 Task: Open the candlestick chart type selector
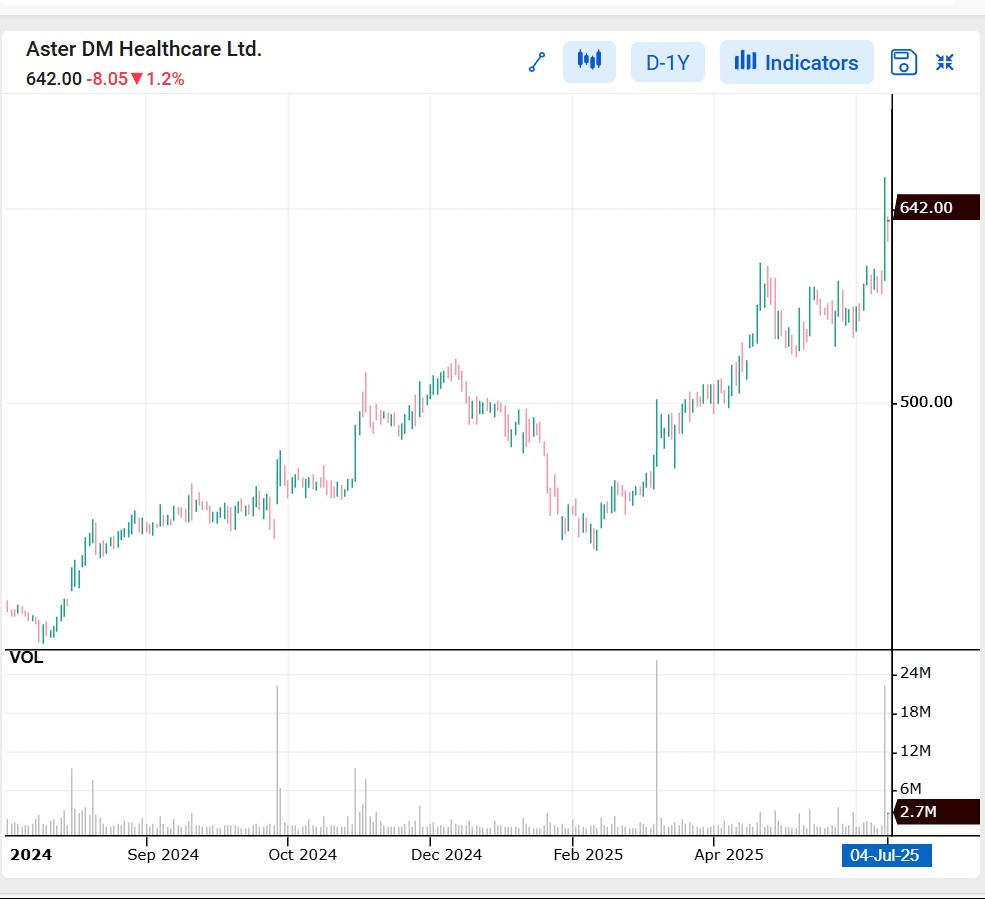589,62
